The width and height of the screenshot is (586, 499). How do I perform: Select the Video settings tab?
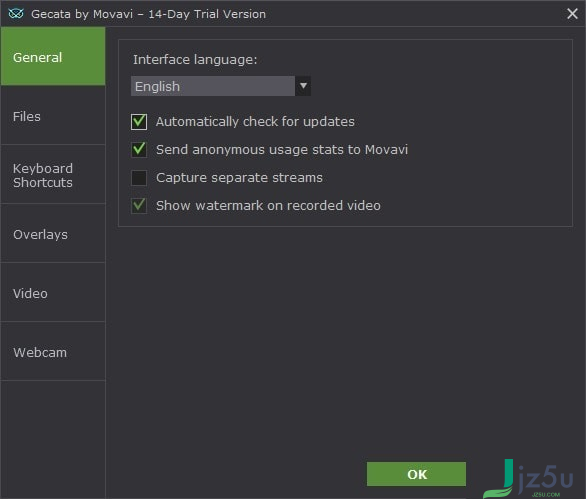tap(53, 293)
